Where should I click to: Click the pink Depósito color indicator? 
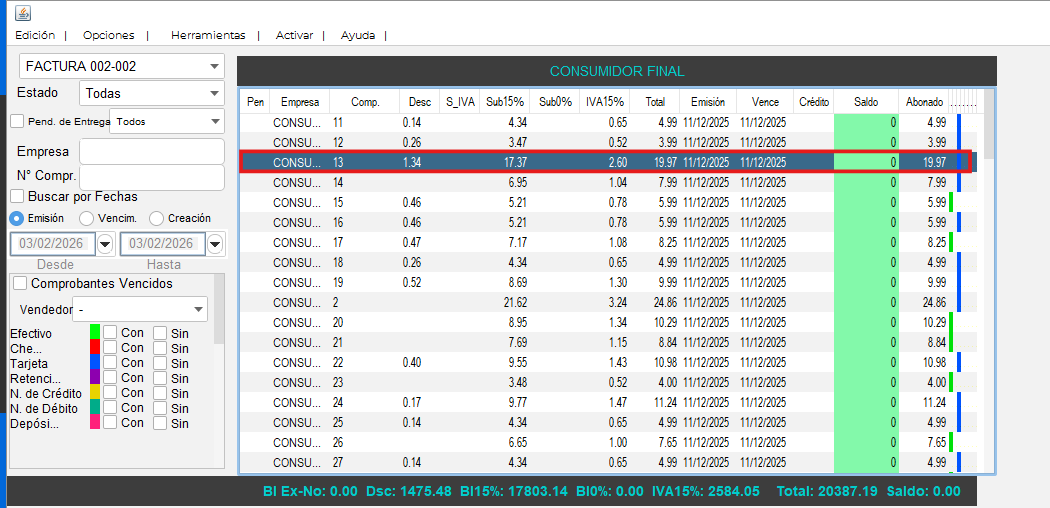(95, 423)
